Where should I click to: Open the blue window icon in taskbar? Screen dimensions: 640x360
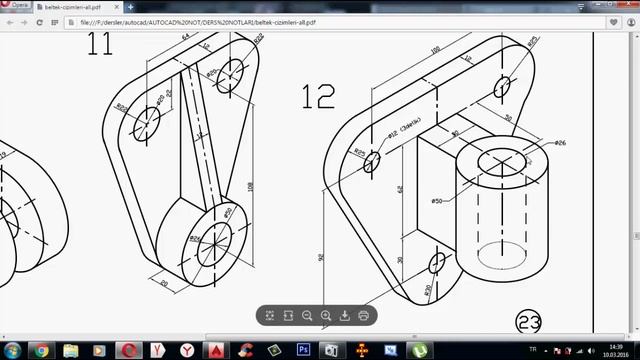pos(390,351)
